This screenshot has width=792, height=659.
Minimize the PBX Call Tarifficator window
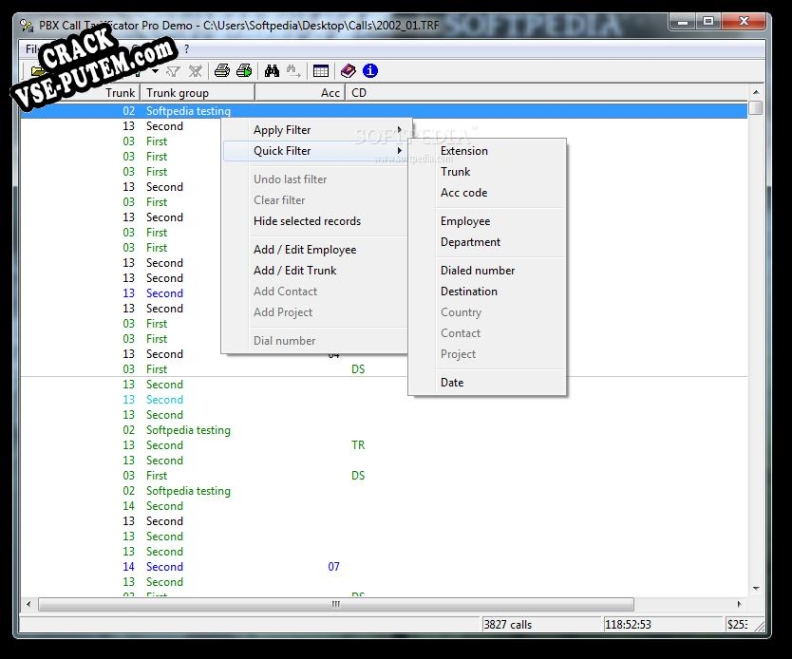[x=683, y=21]
